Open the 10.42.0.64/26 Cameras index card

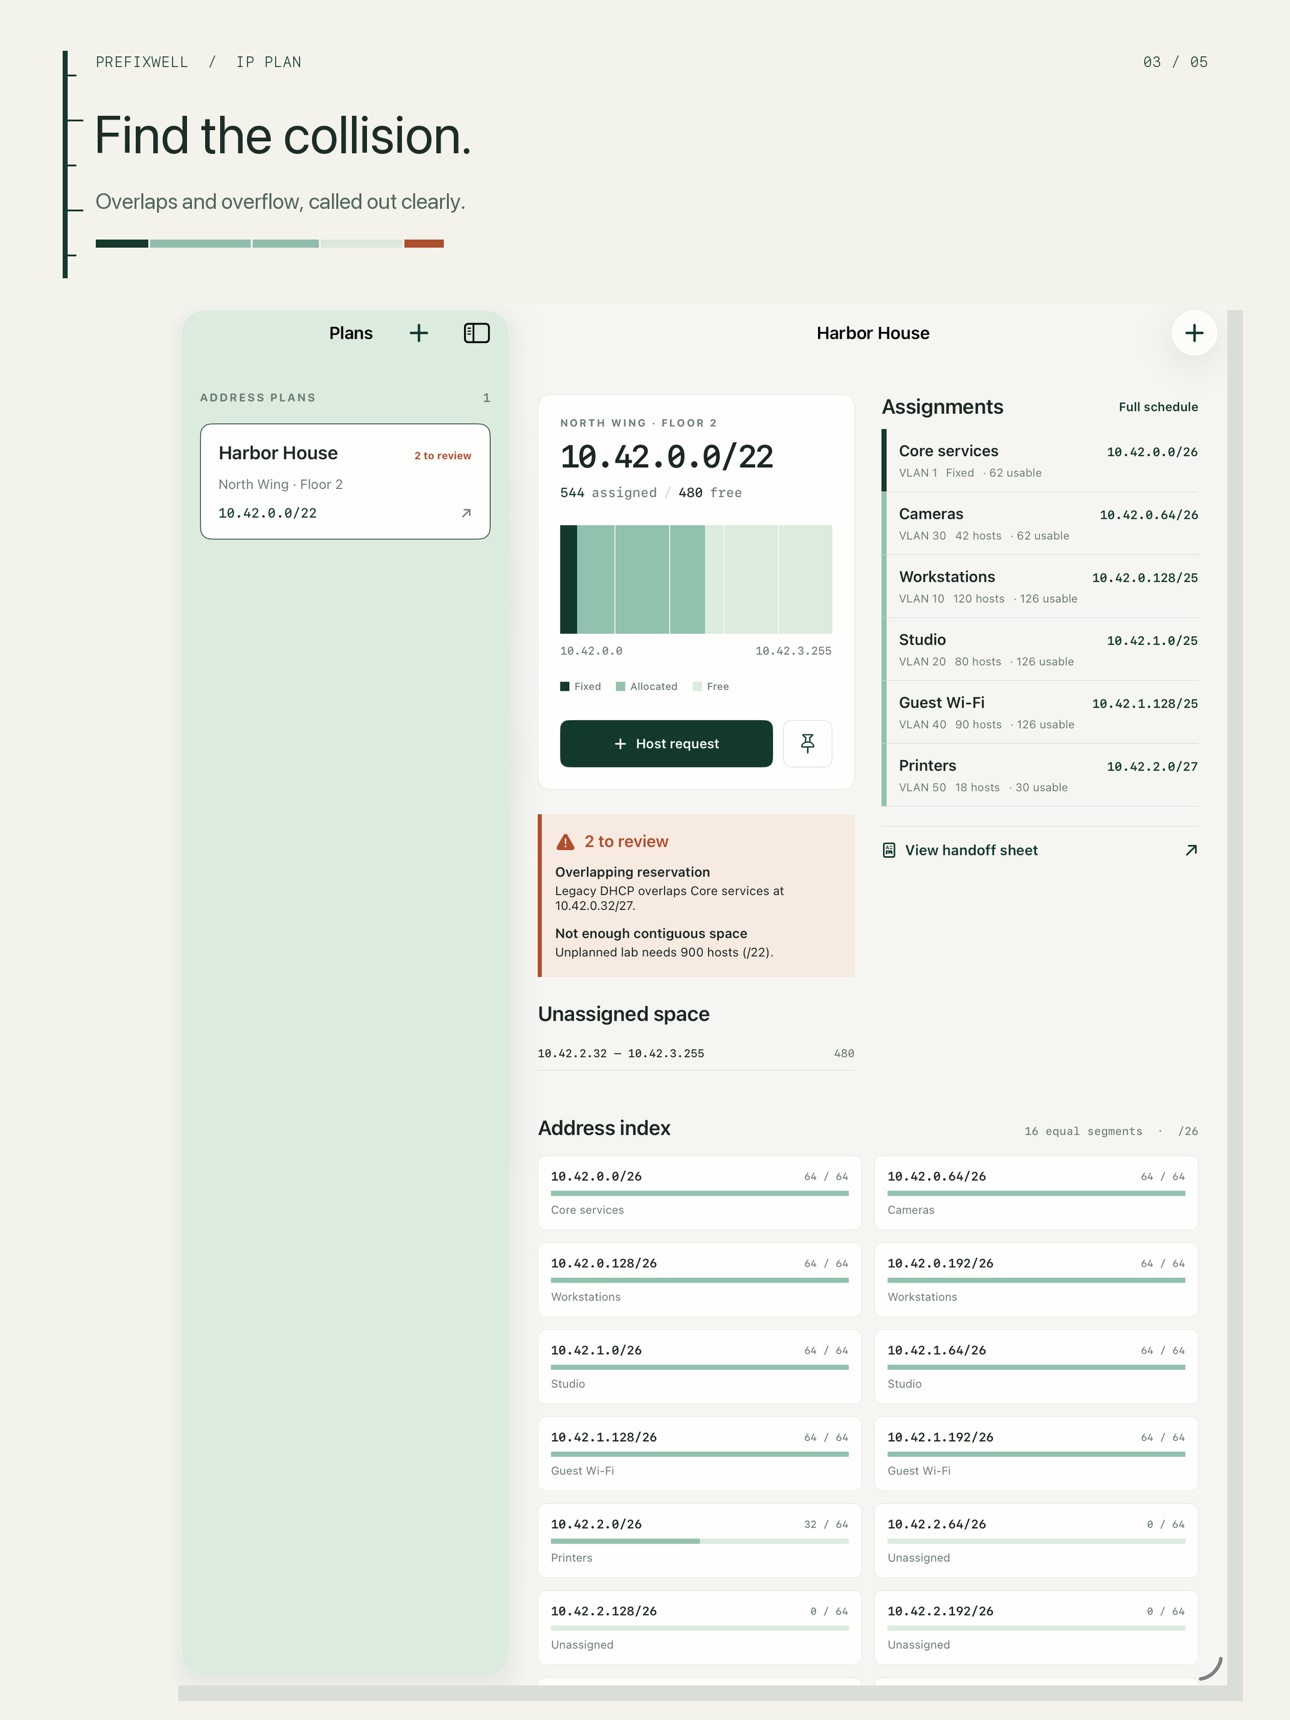(1036, 1193)
